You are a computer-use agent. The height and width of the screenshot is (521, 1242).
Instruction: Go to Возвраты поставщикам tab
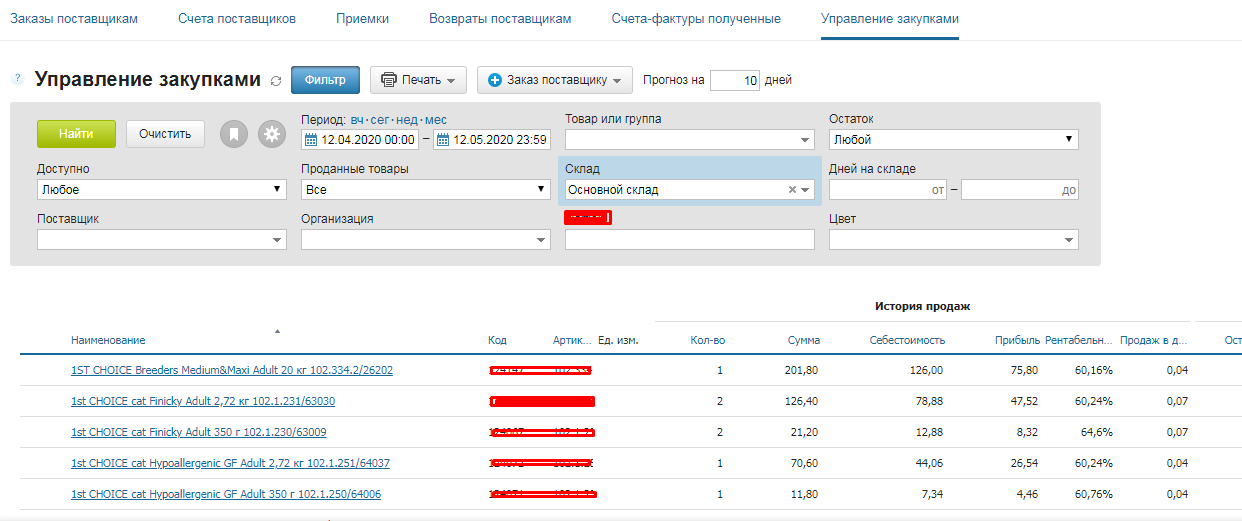[x=500, y=19]
